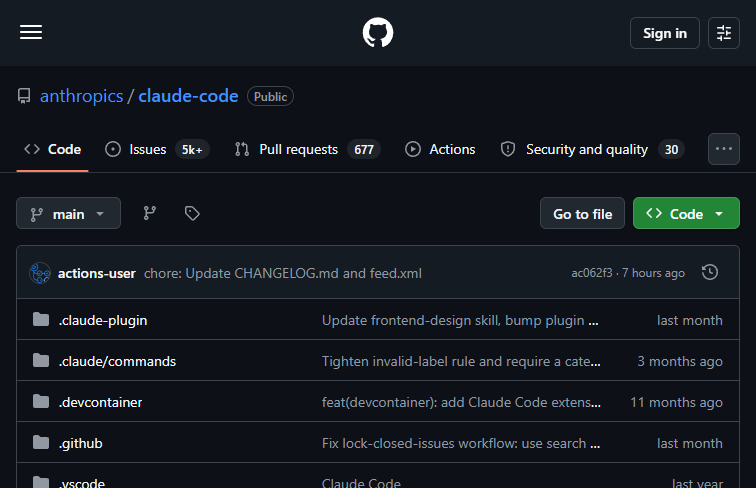
Task: Open commit 'Update frontend-design skill, bump plugin'
Action: coord(460,320)
